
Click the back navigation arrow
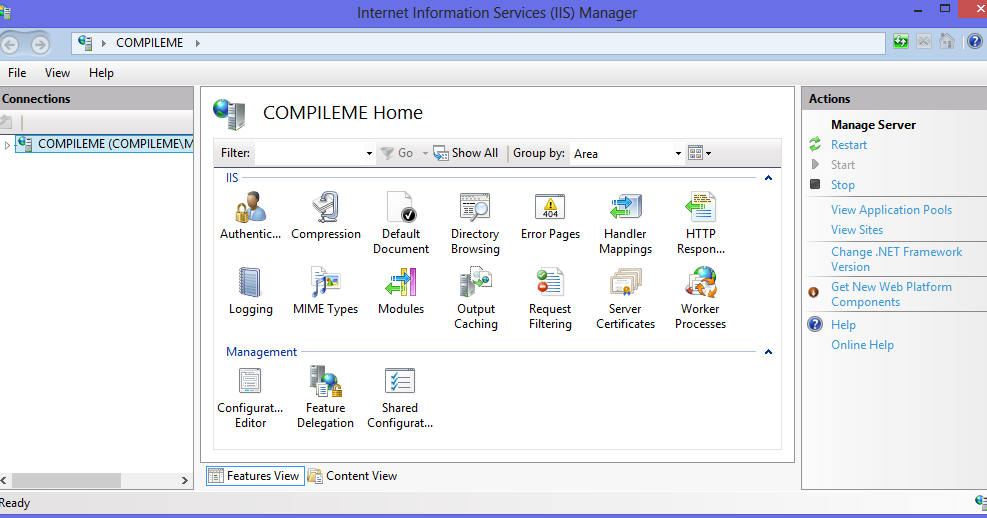pyautogui.click(x=10, y=45)
